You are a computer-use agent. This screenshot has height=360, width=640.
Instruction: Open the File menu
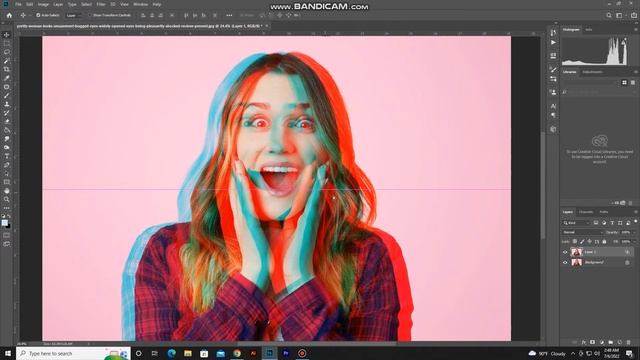click(18, 4)
